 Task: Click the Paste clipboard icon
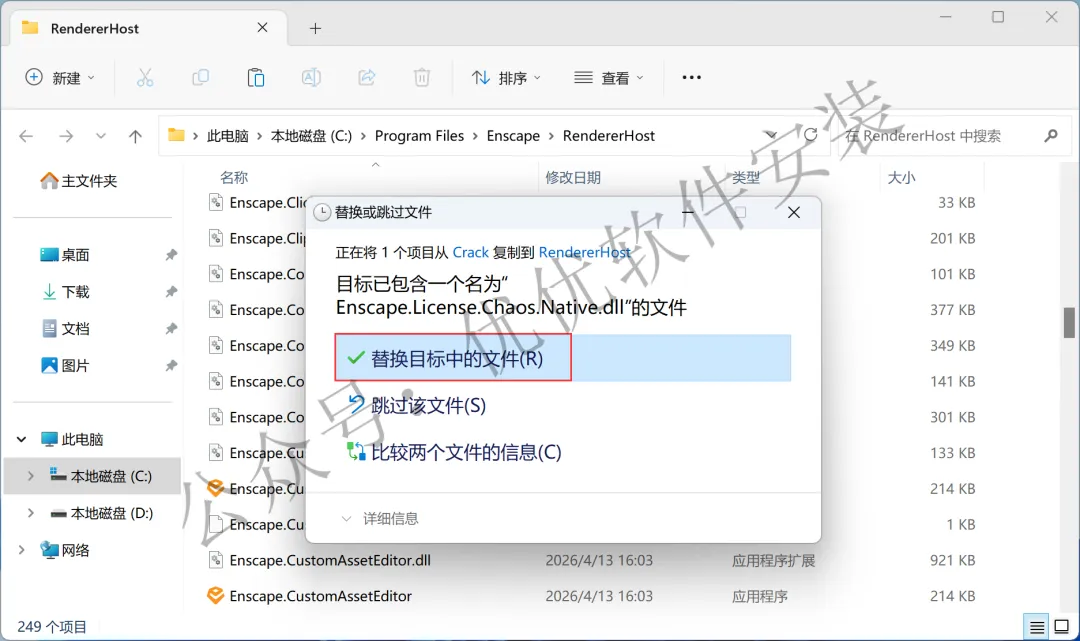tap(256, 78)
